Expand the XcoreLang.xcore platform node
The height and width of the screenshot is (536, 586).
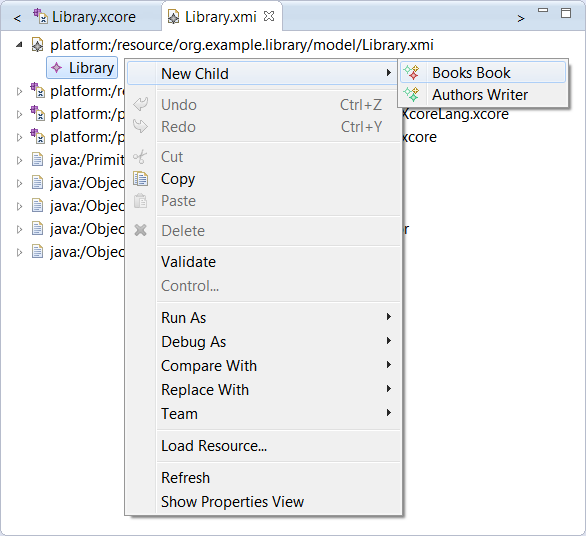19,115
